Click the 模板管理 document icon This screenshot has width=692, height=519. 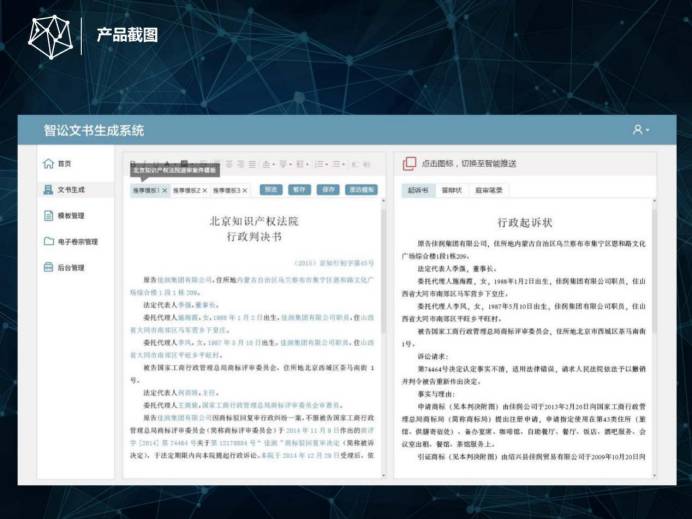48,215
